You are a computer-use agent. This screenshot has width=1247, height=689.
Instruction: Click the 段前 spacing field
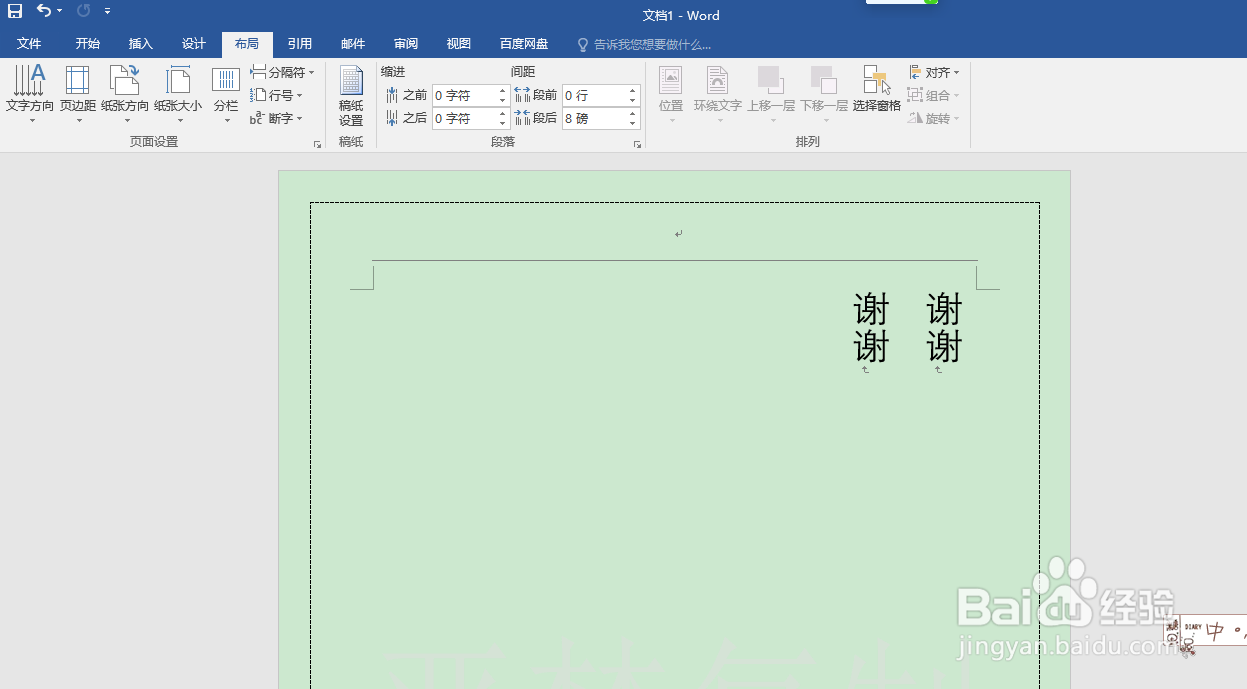pos(595,95)
